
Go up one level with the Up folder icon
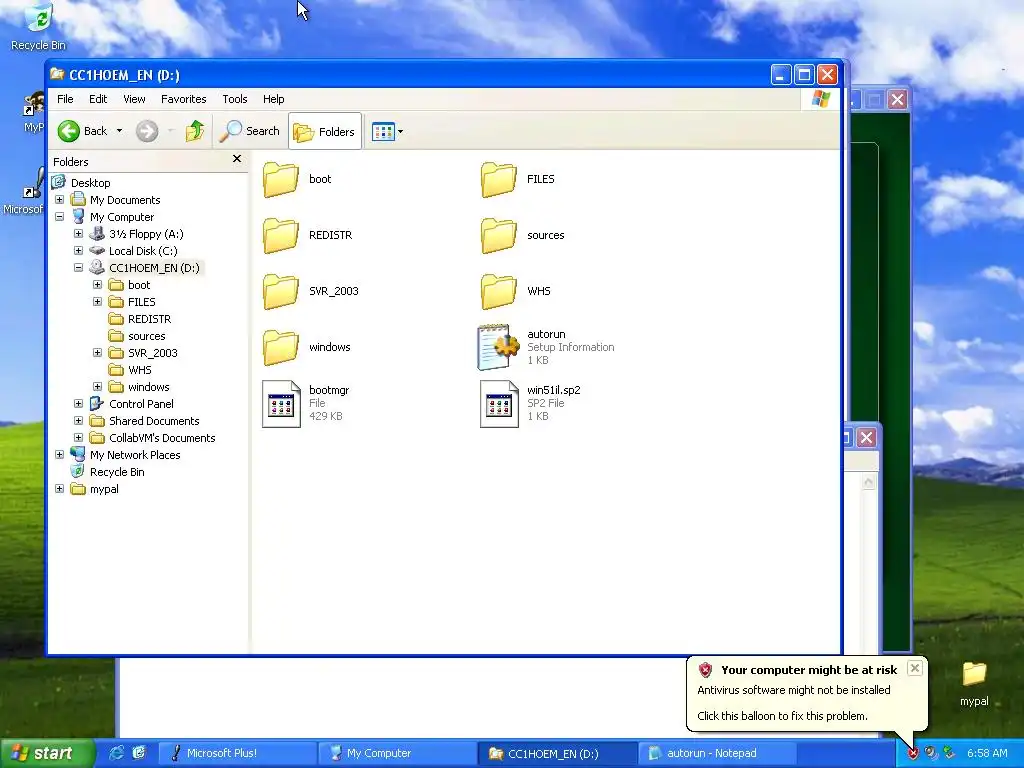click(195, 131)
